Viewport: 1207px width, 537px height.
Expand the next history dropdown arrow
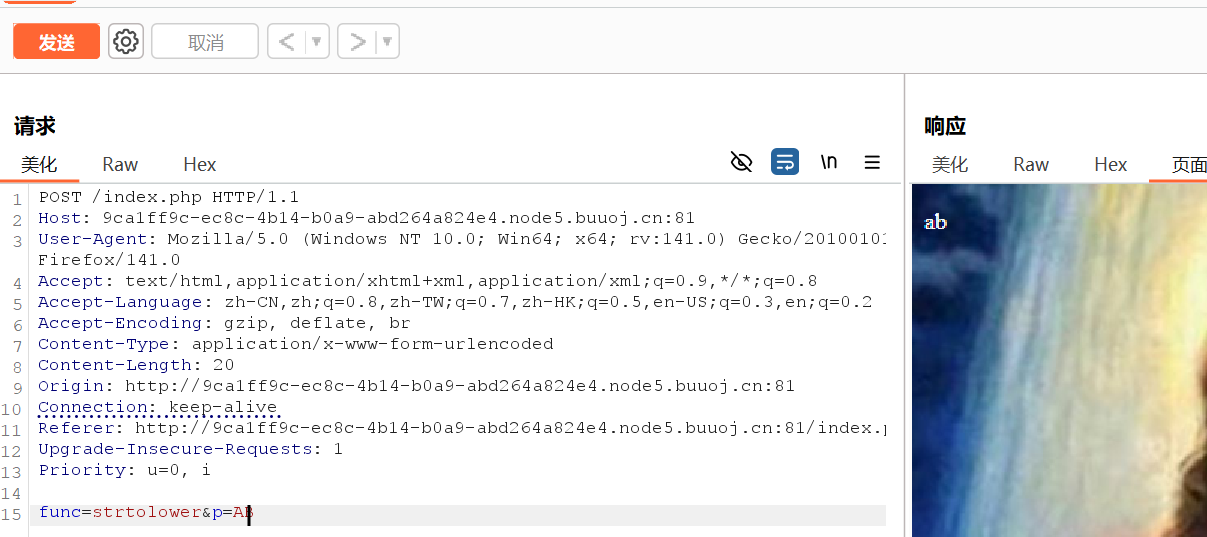coord(387,41)
